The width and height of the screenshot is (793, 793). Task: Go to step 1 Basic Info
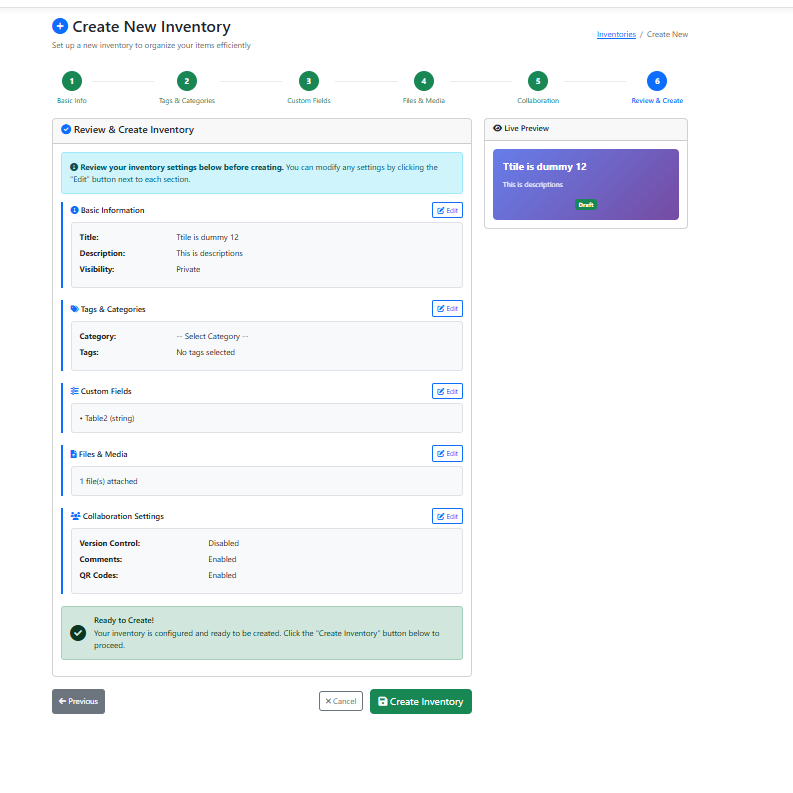tap(71, 82)
